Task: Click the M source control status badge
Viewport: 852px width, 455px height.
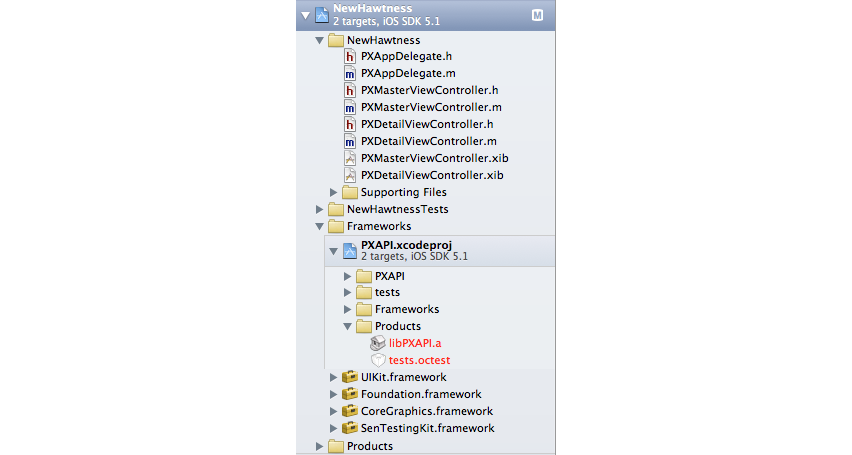Action: pyautogui.click(x=537, y=15)
